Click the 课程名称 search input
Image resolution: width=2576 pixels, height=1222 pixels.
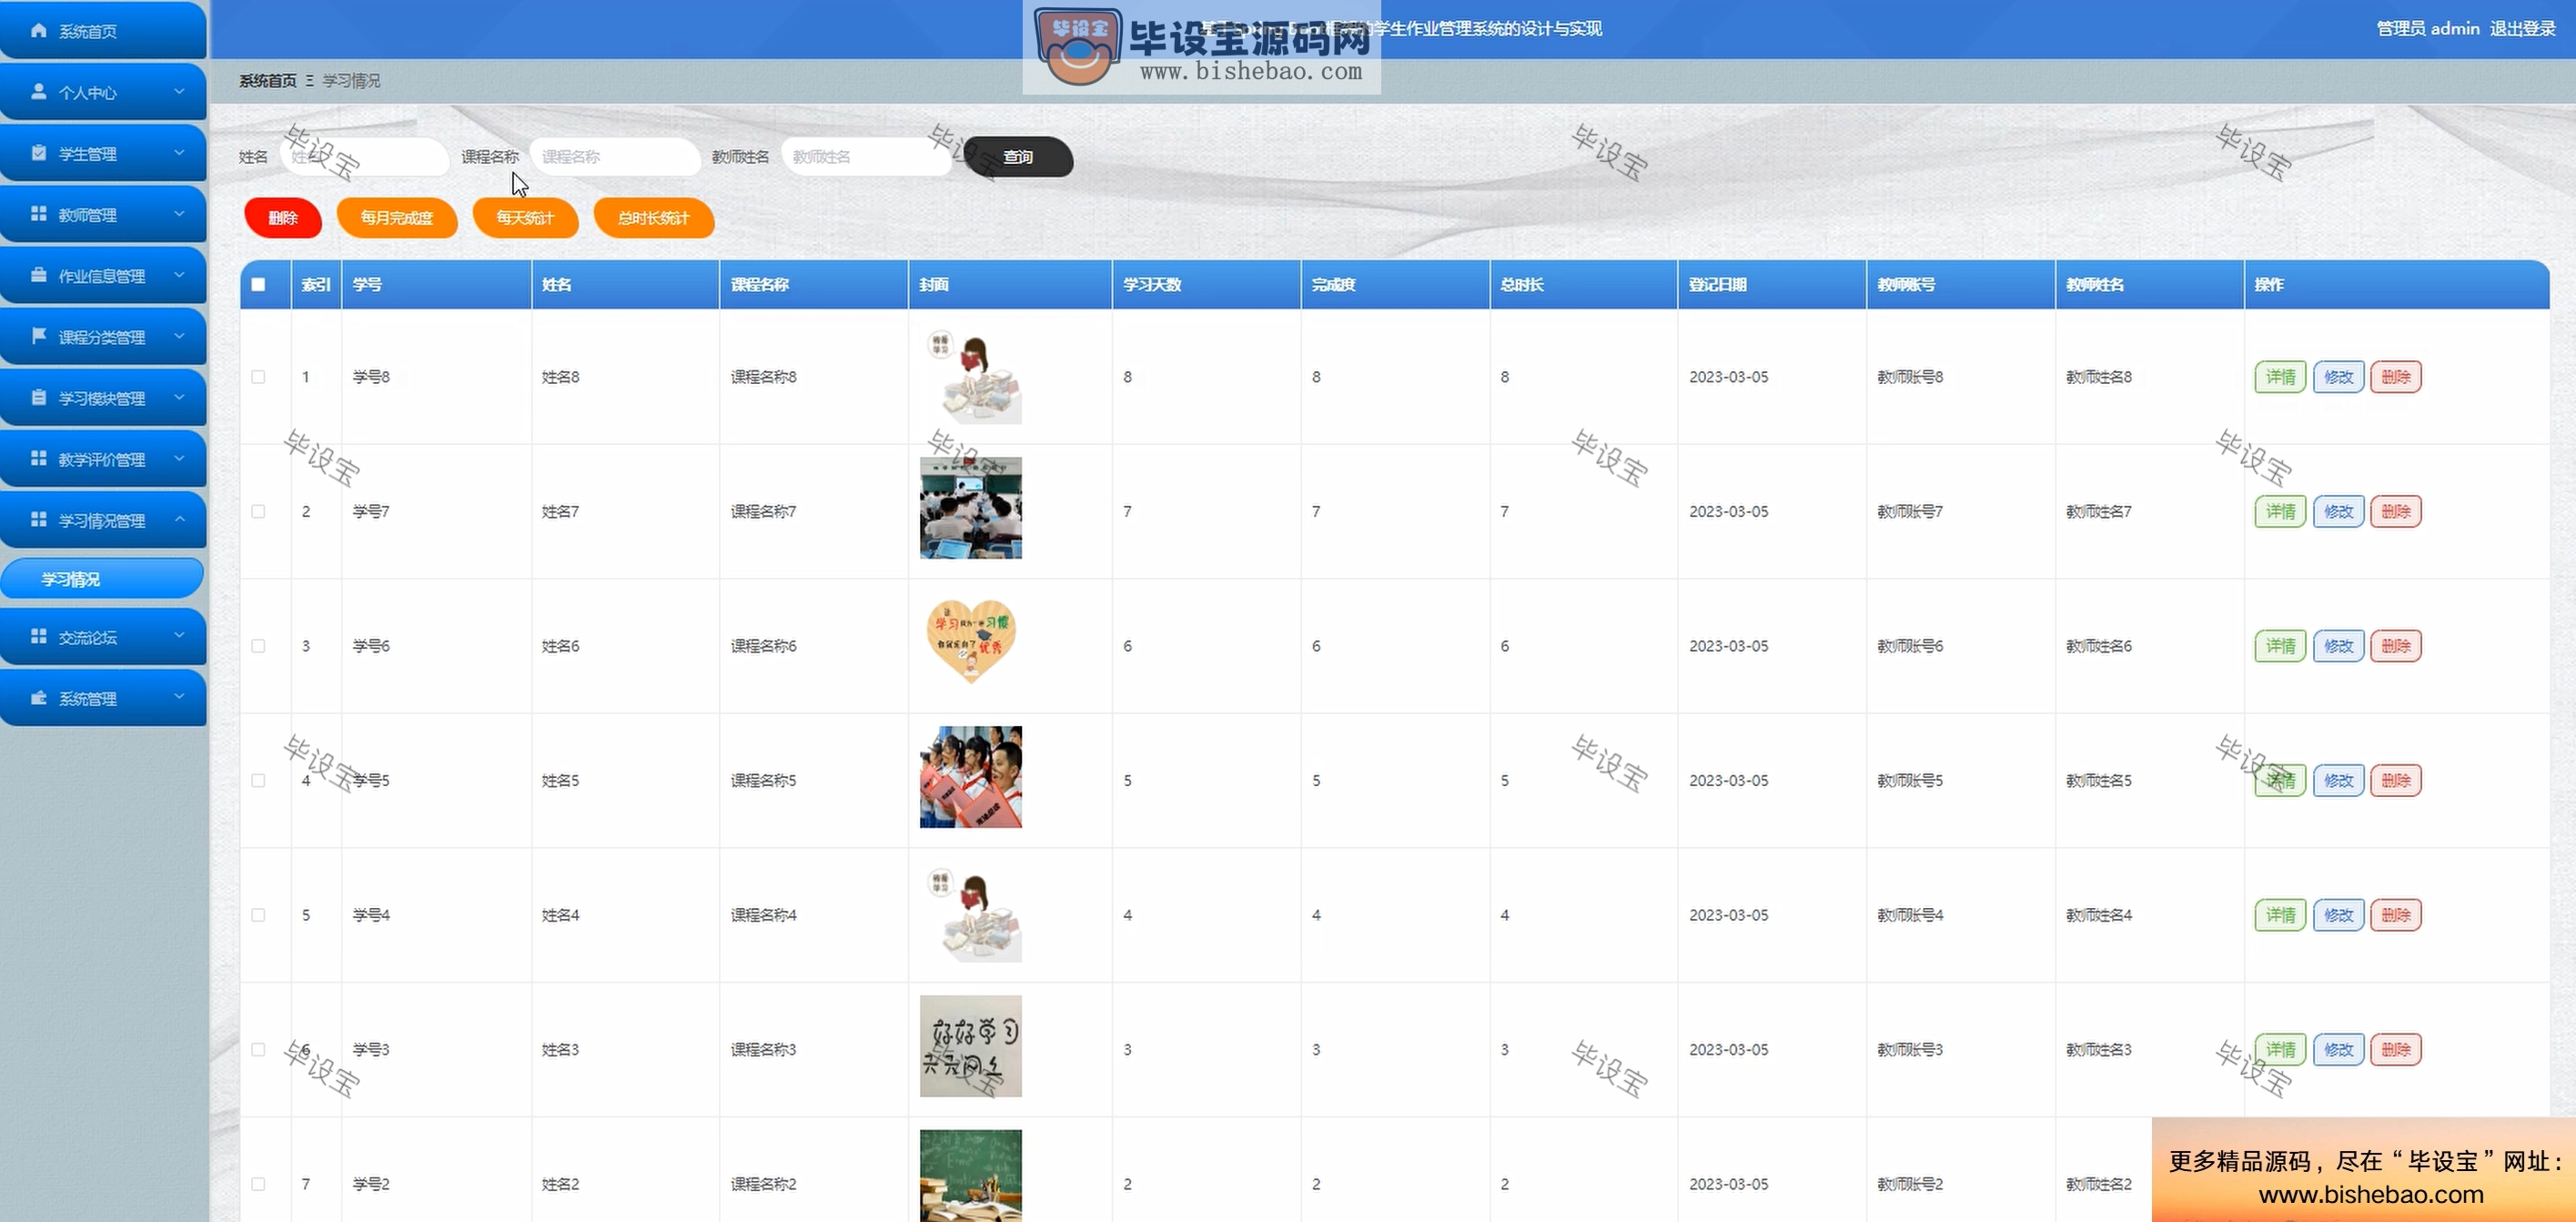pyautogui.click(x=615, y=157)
